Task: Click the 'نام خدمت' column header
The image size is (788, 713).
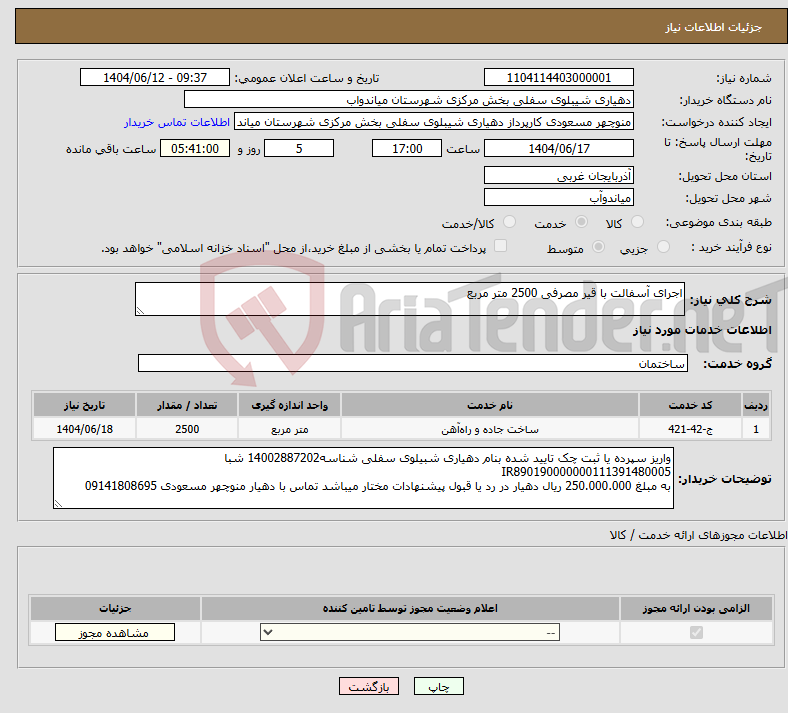Action: click(490, 404)
